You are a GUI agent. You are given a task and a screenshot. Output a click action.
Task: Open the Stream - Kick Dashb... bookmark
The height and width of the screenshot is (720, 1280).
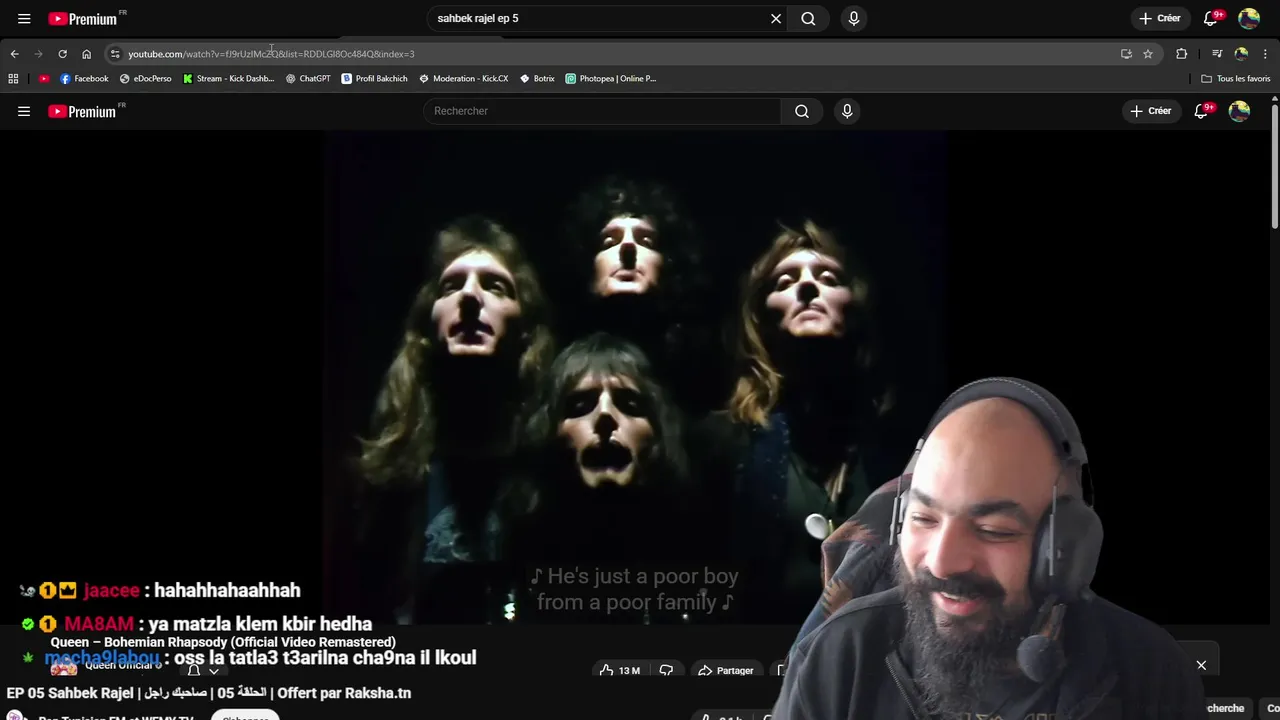click(x=229, y=78)
